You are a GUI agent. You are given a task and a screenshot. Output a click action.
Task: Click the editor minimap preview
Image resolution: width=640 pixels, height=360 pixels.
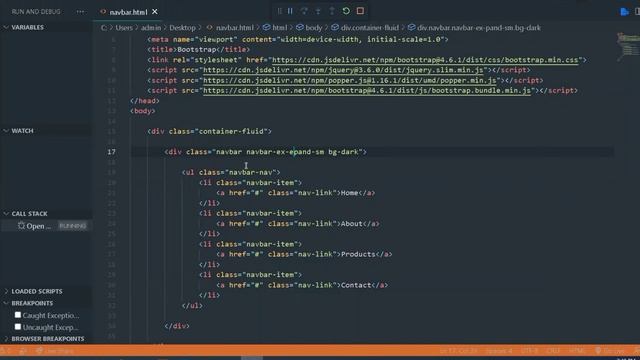point(628,47)
